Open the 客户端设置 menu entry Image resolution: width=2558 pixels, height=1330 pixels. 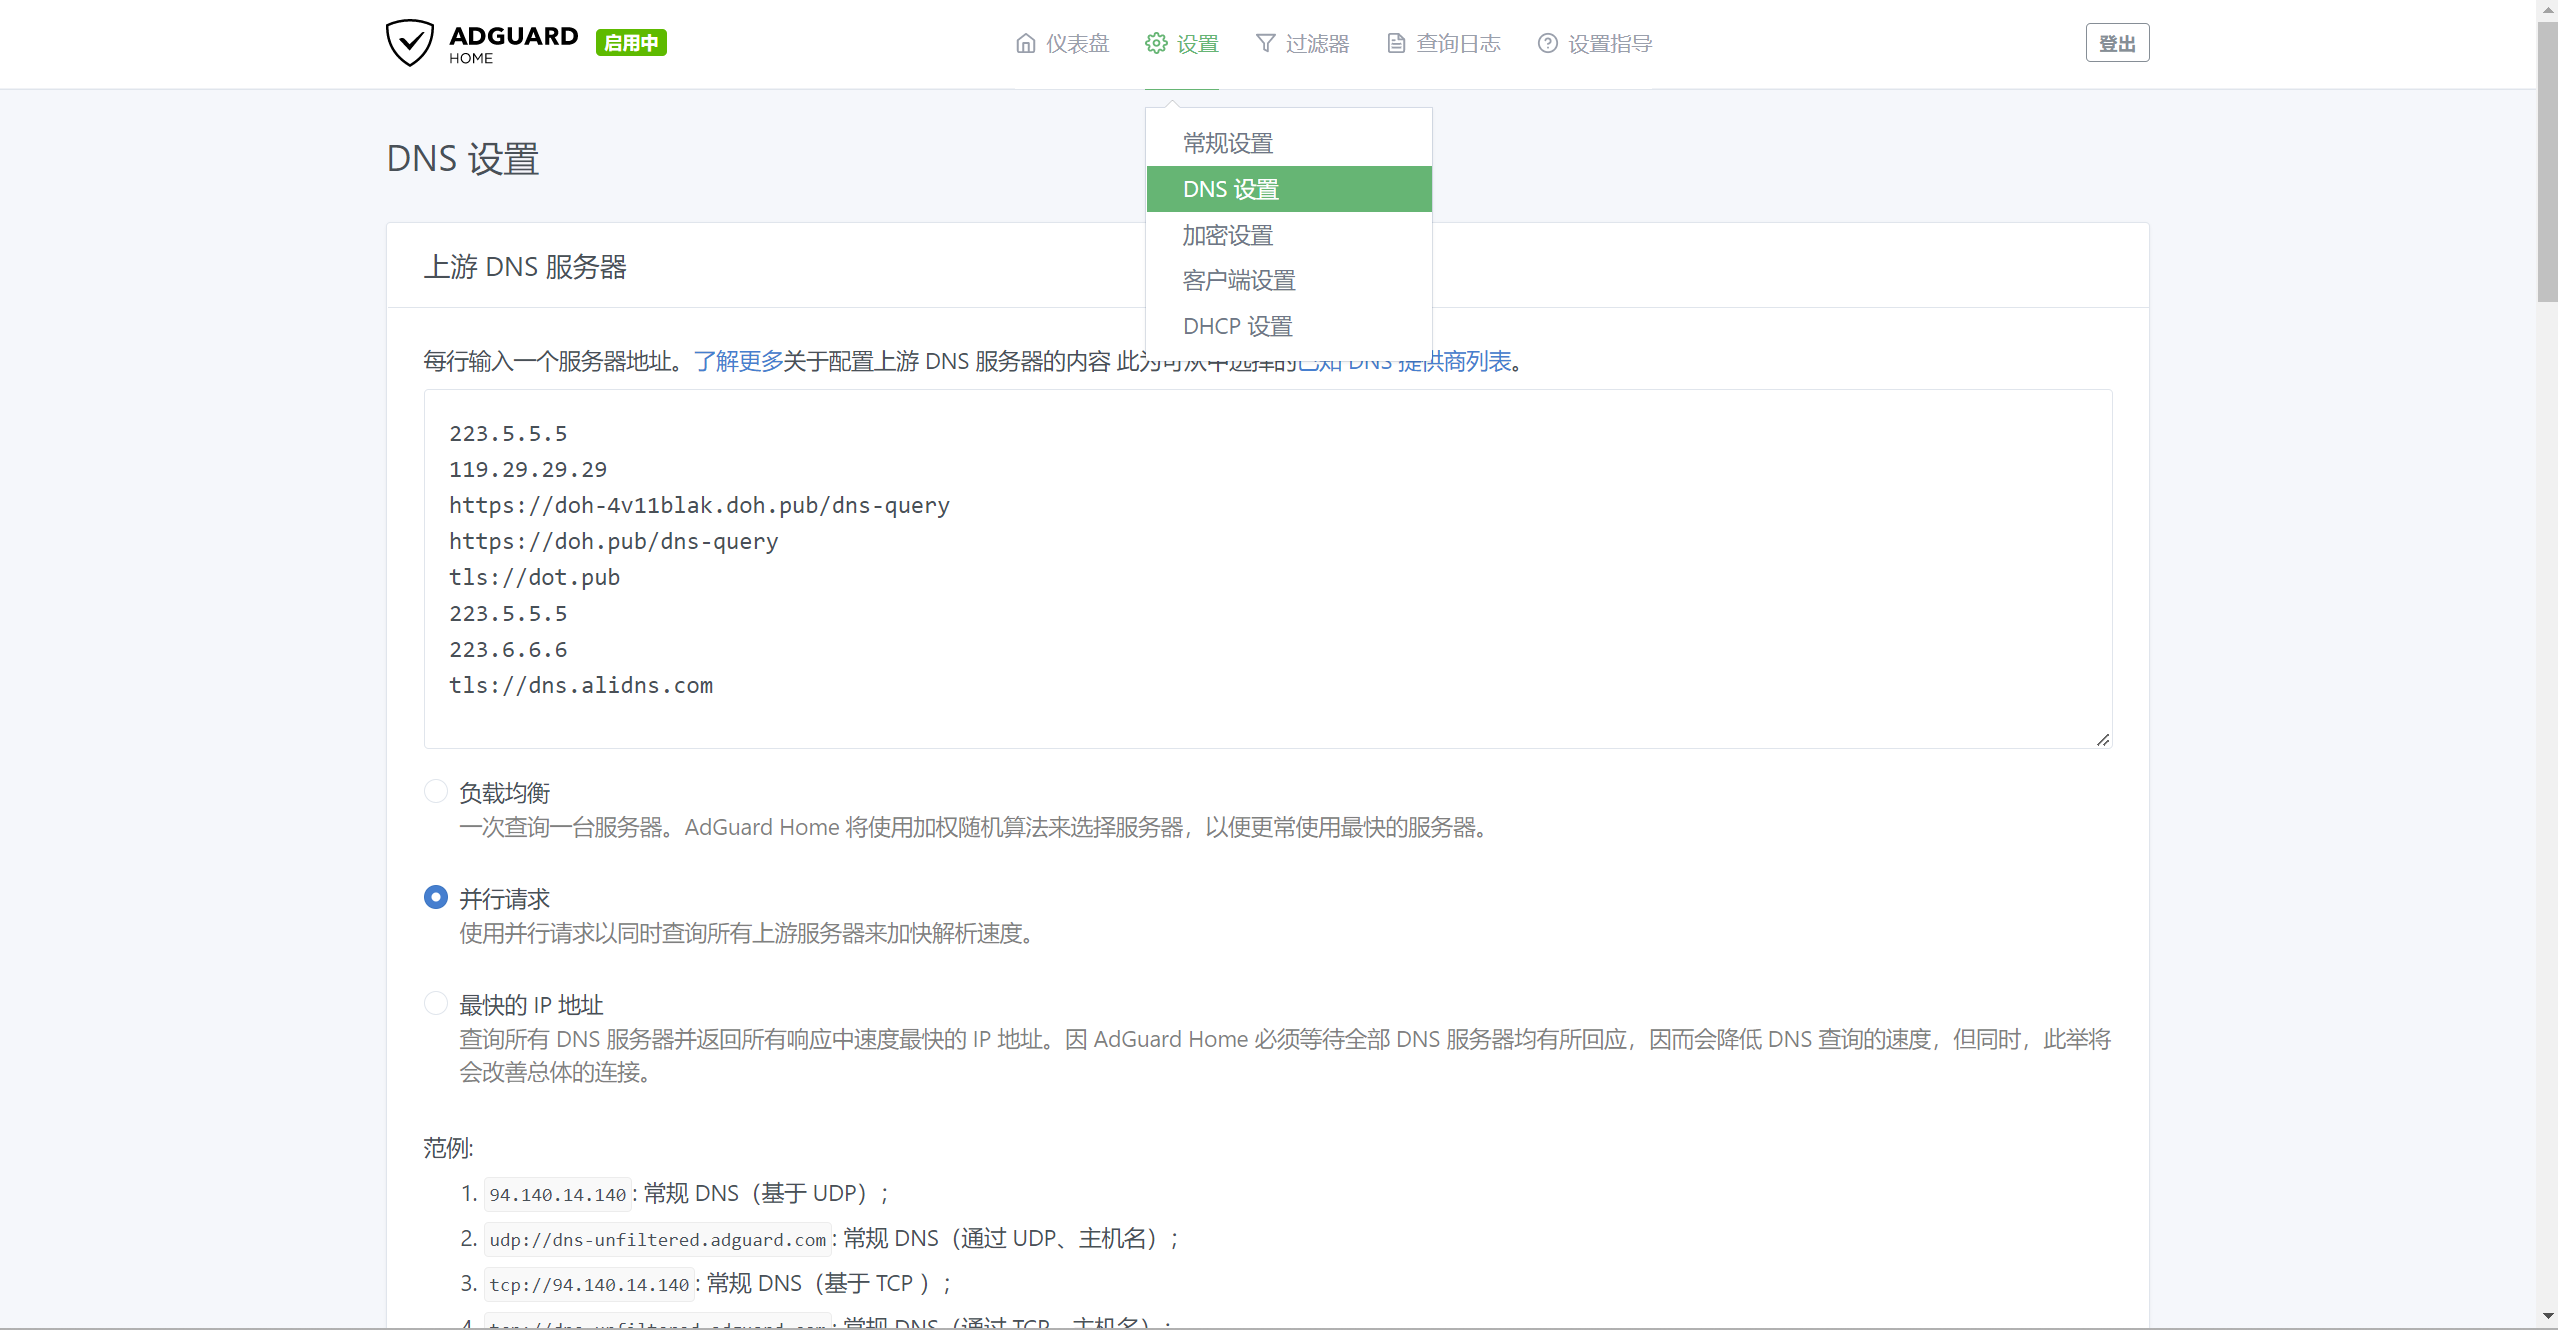coord(1239,281)
